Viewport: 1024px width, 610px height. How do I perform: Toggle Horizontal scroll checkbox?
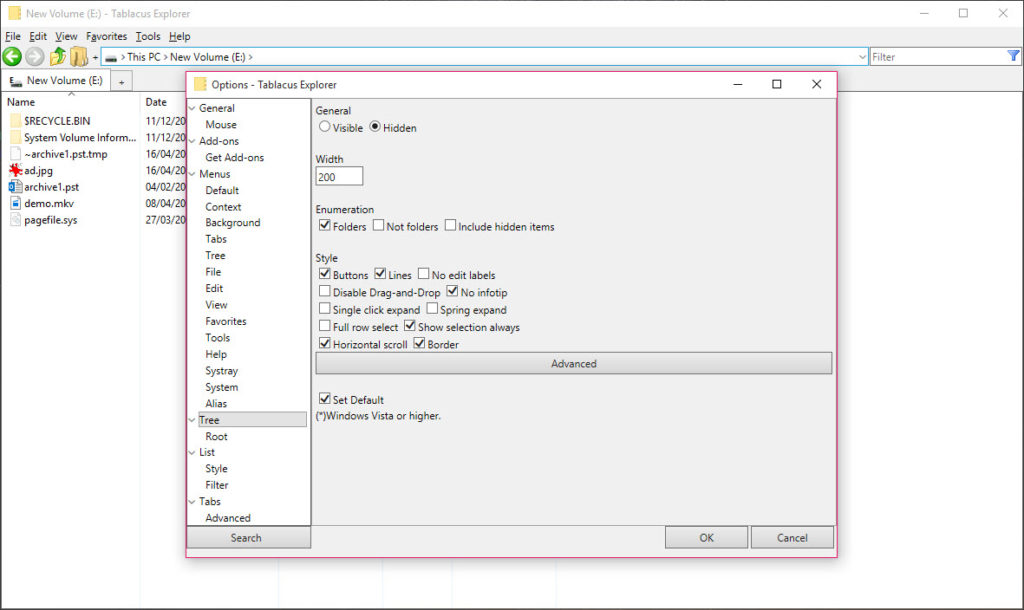325,344
